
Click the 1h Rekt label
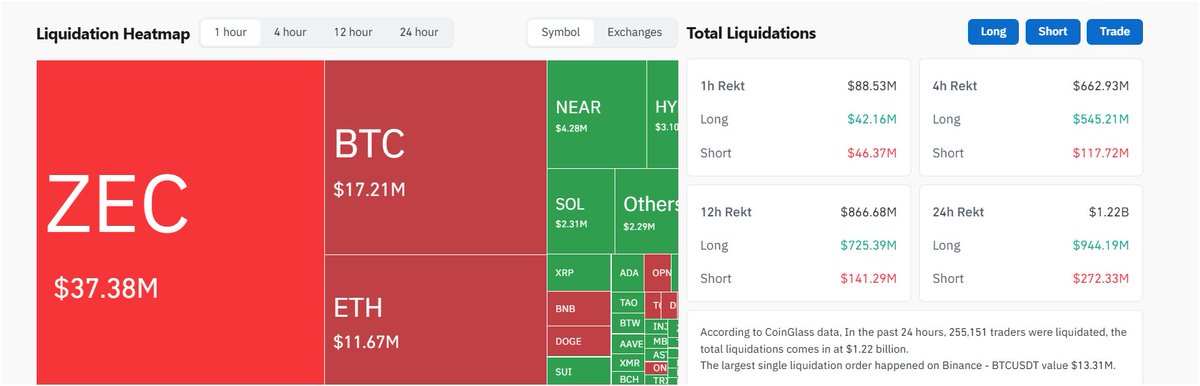723,86
